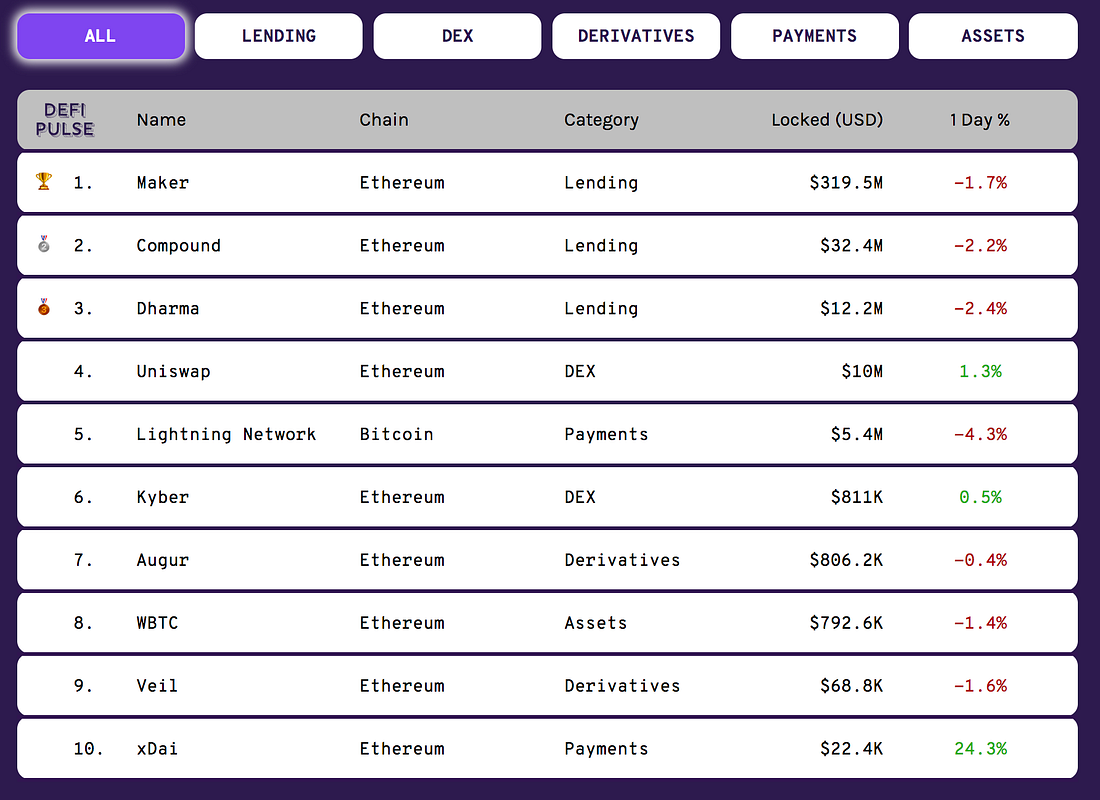Click the WBTC row name
Viewport: 1100px width, 800px height.
pyautogui.click(x=157, y=622)
